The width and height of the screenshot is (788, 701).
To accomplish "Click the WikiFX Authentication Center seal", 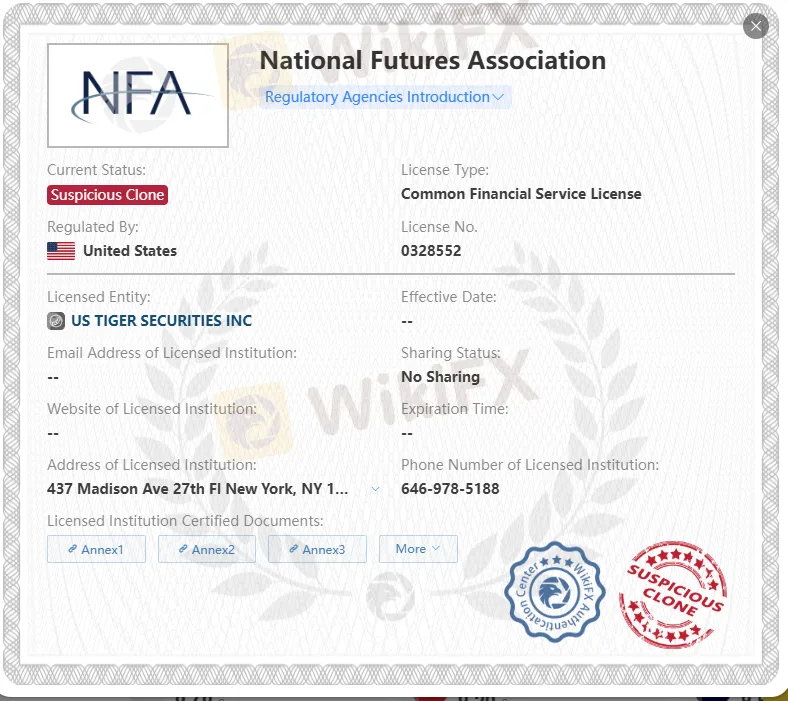I will [554, 591].
